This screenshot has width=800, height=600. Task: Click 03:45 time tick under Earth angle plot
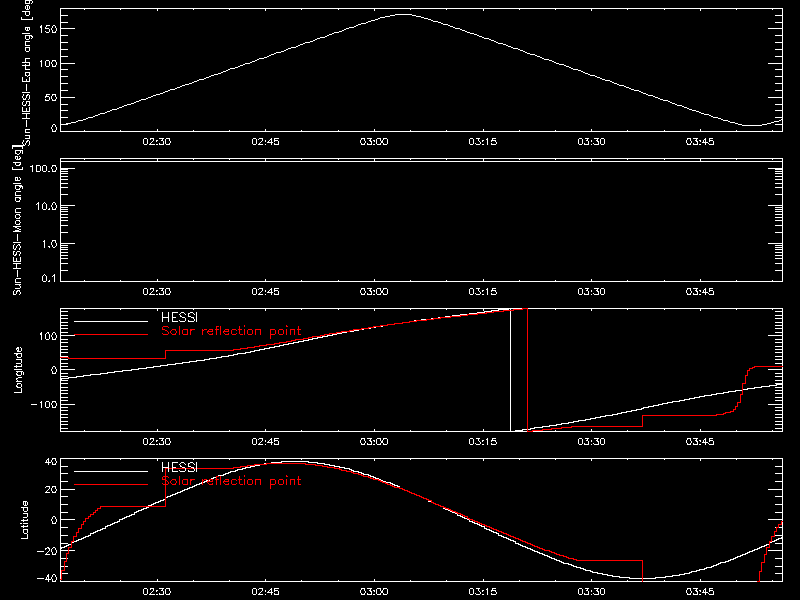[x=700, y=141]
